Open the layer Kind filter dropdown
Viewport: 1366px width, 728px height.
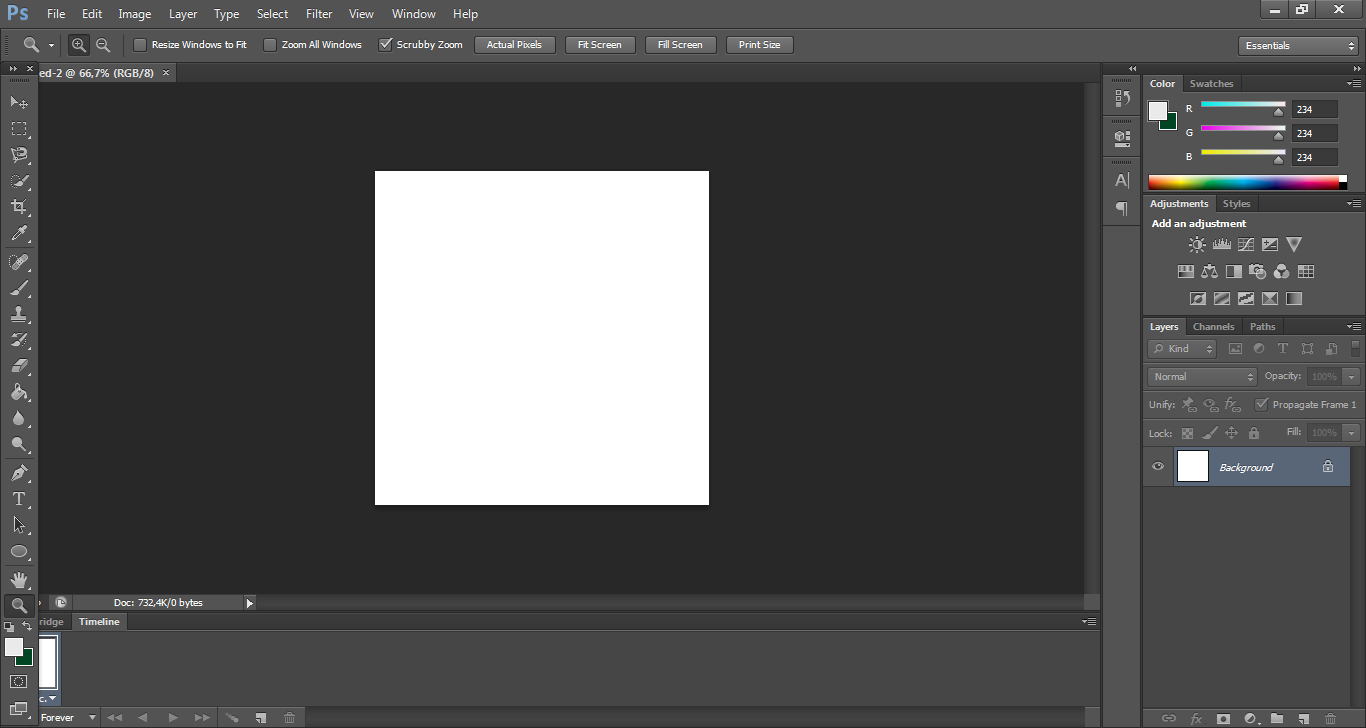point(1182,349)
